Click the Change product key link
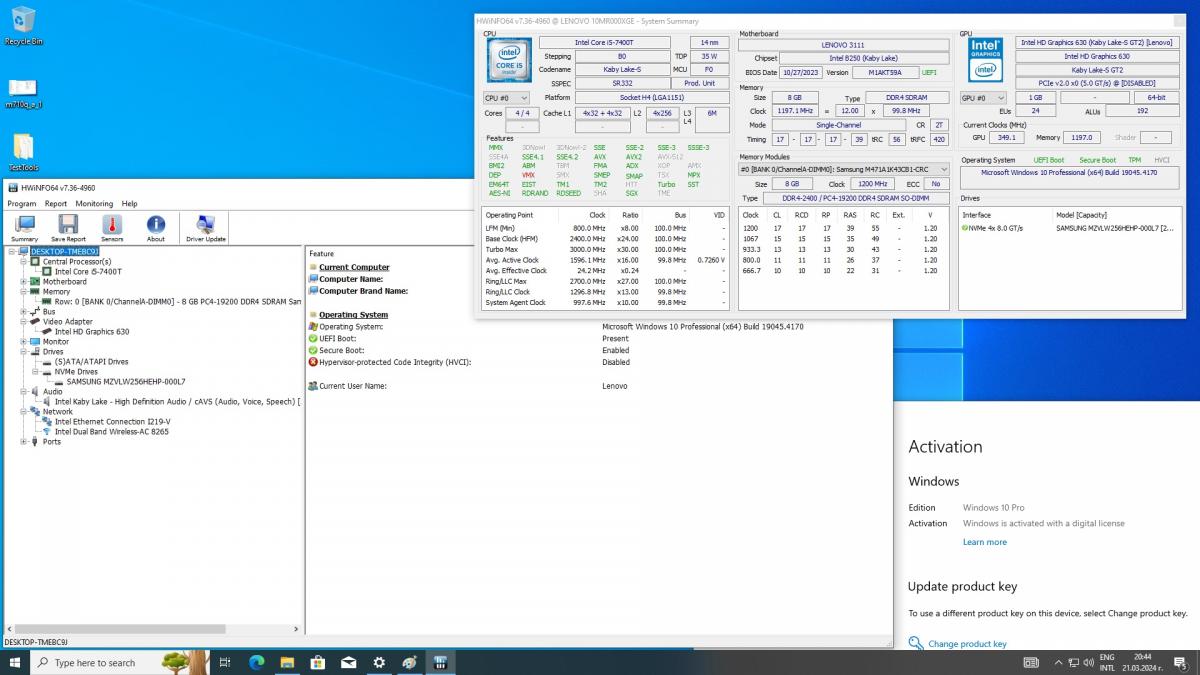The height and width of the screenshot is (675, 1200). point(967,644)
